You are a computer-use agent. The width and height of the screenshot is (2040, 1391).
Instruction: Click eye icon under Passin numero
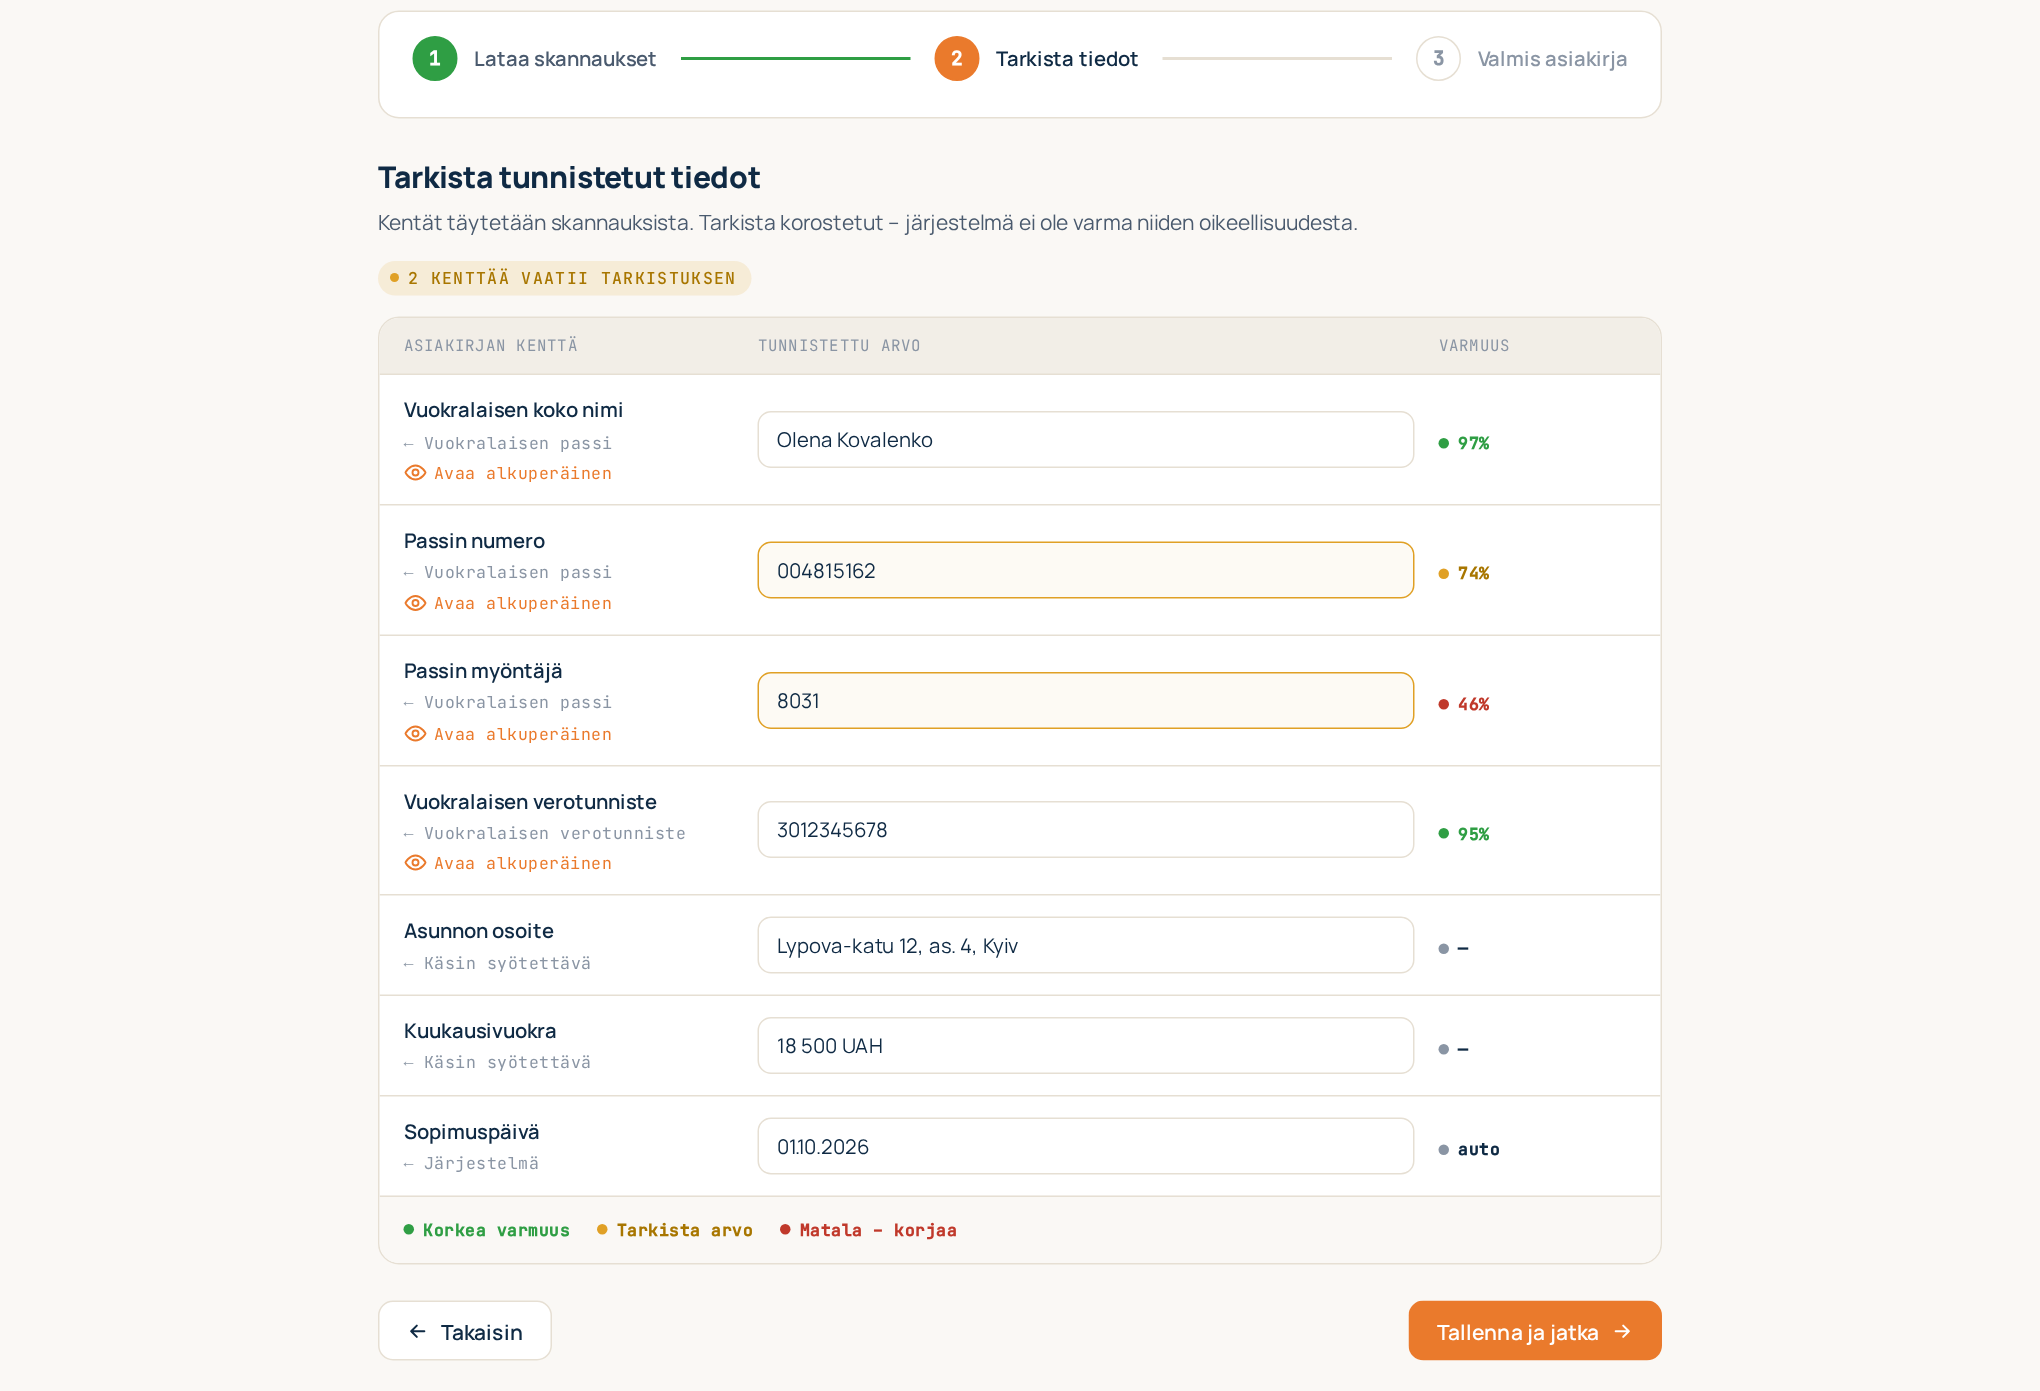(415, 603)
